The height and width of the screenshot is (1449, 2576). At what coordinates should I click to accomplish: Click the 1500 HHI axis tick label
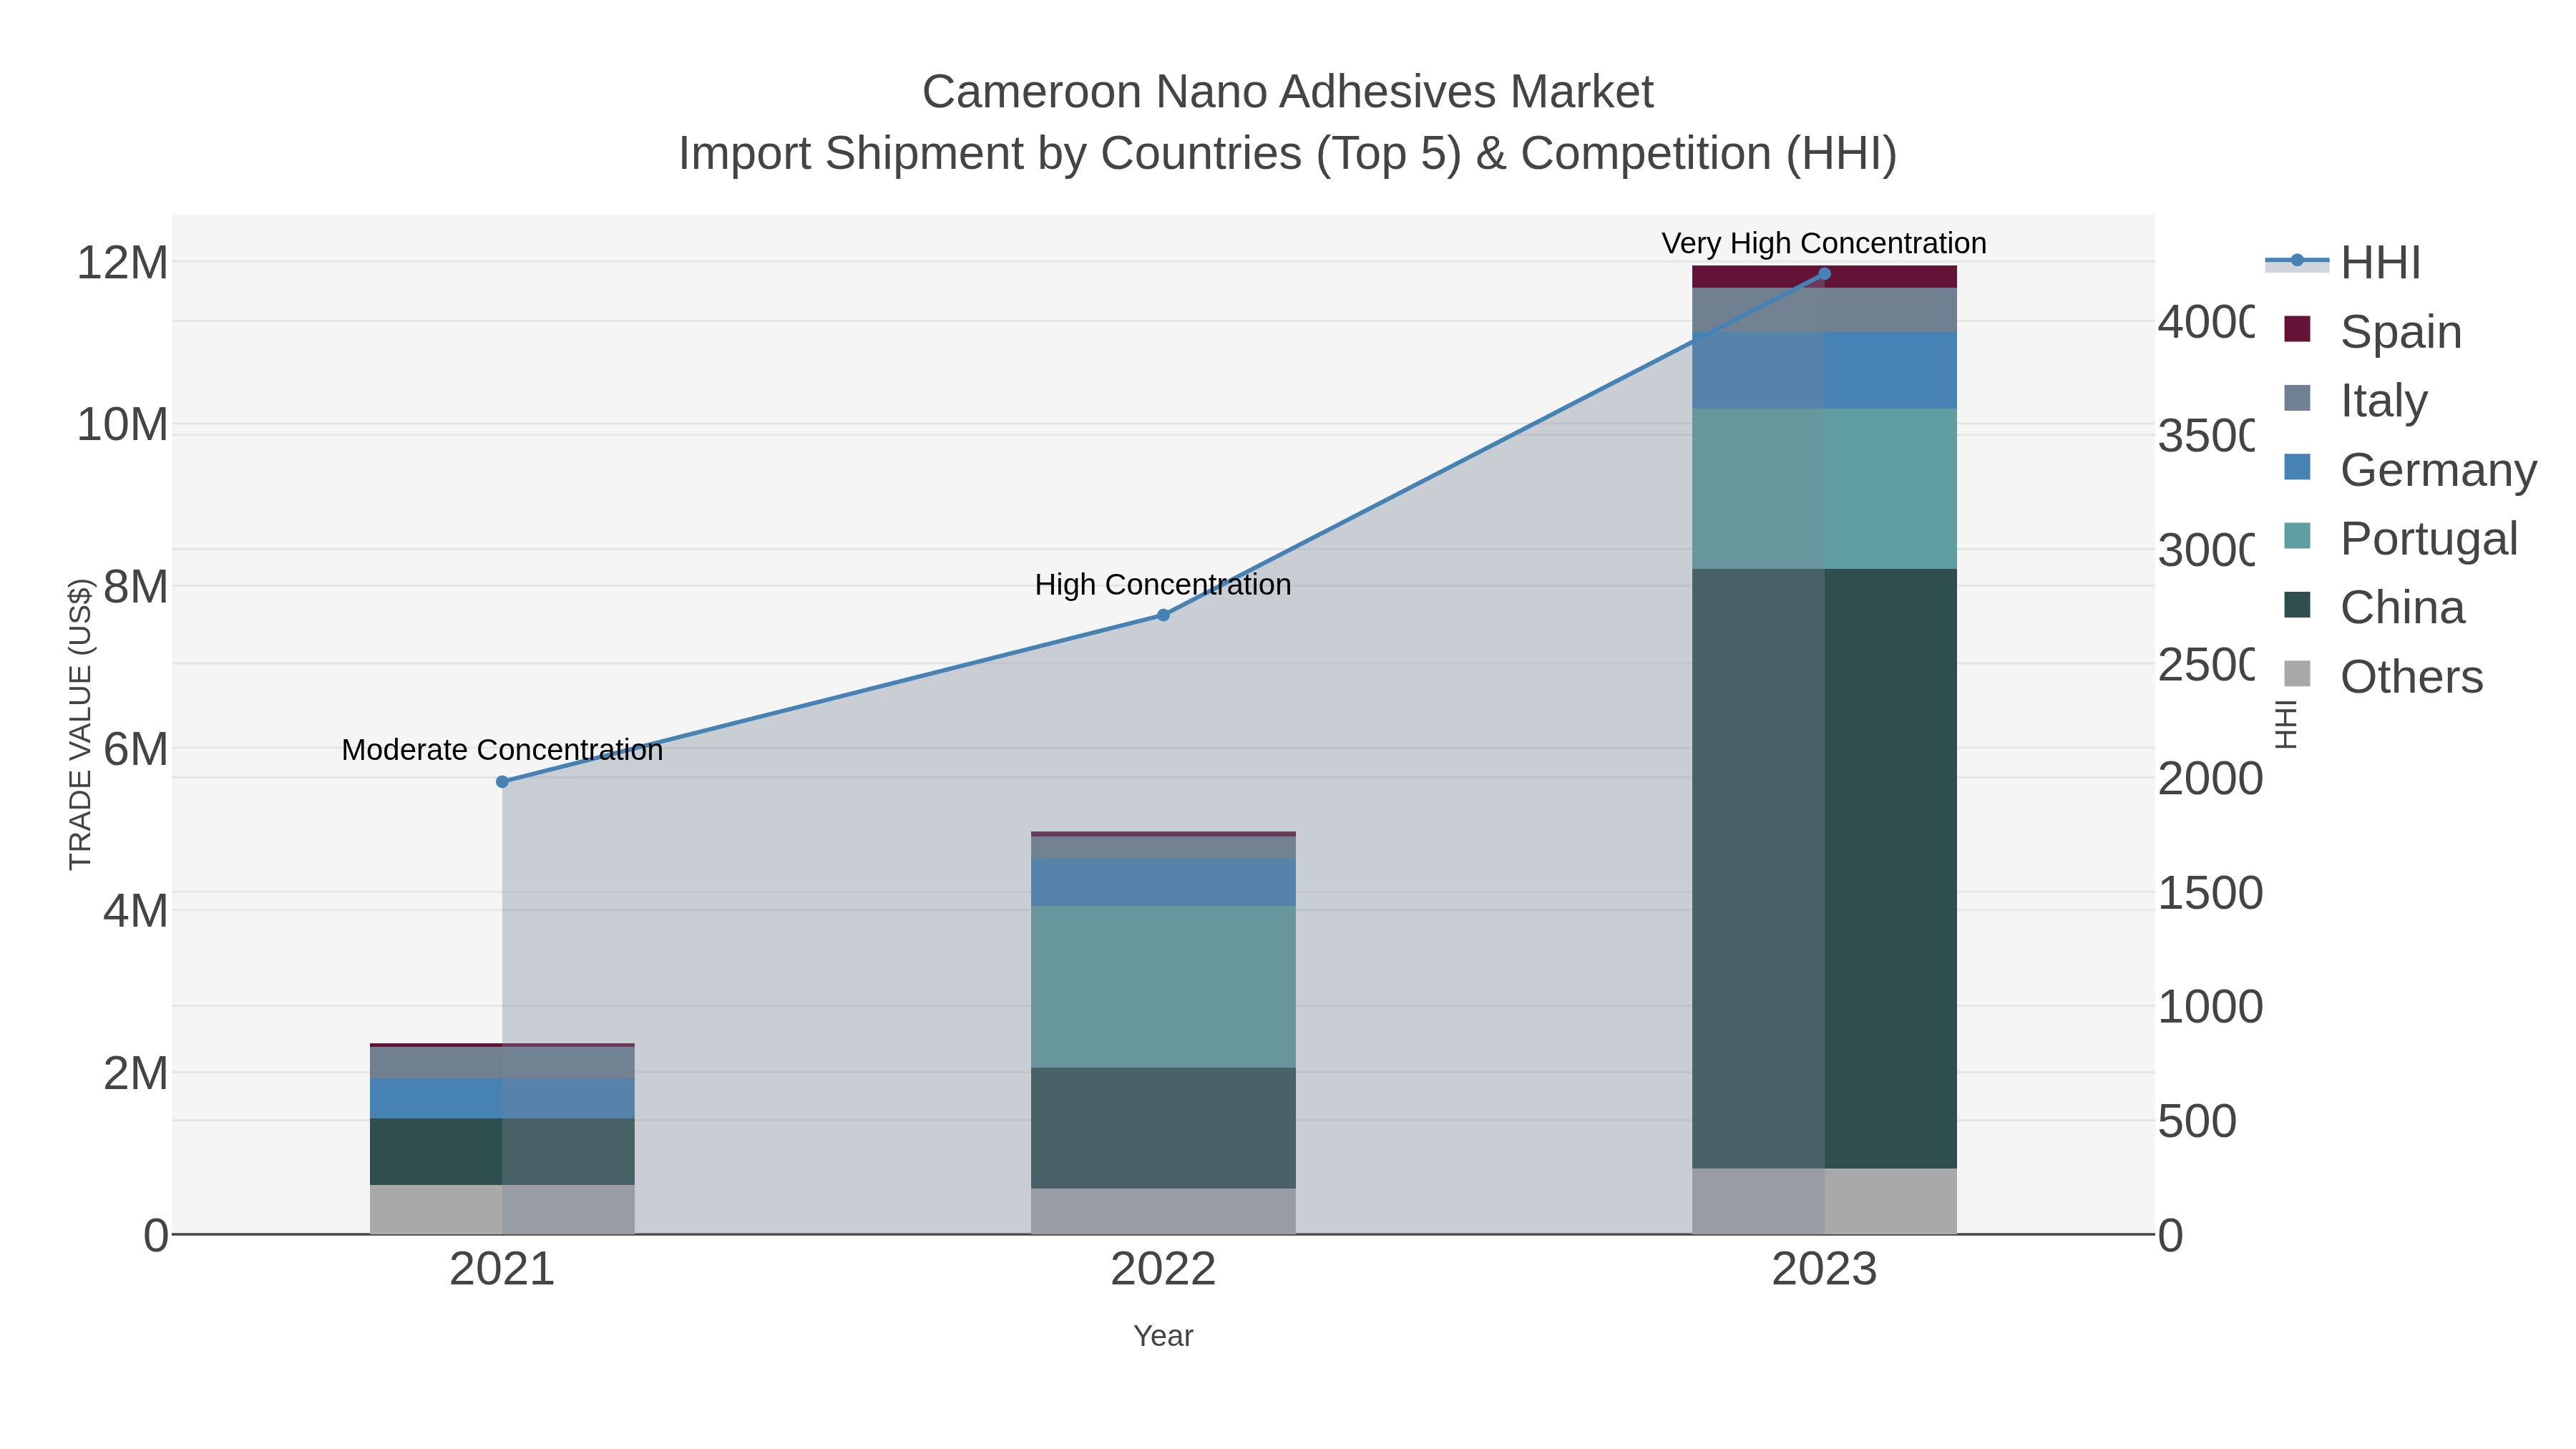(2210, 893)
